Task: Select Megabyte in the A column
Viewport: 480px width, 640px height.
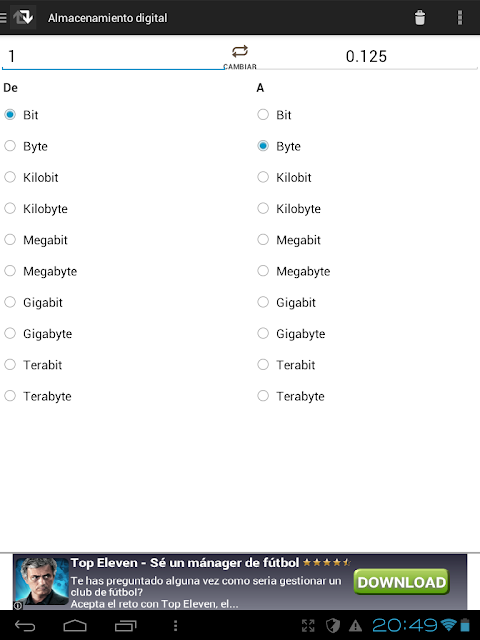Action: pos(294,271)
